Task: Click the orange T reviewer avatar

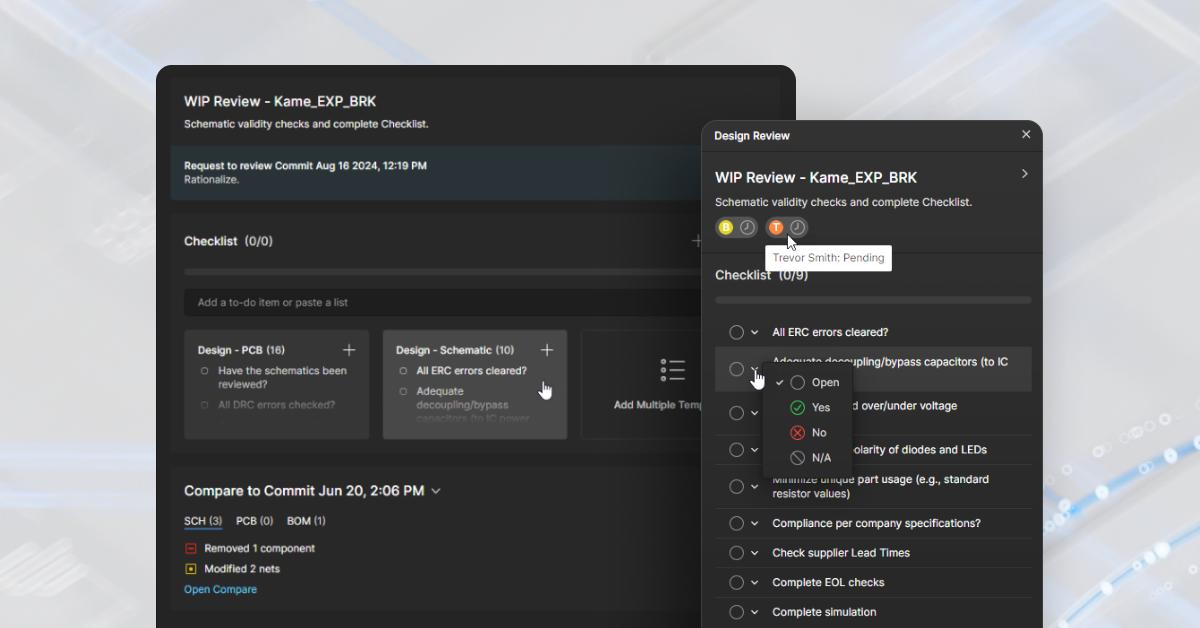Action: coord(776,228)
